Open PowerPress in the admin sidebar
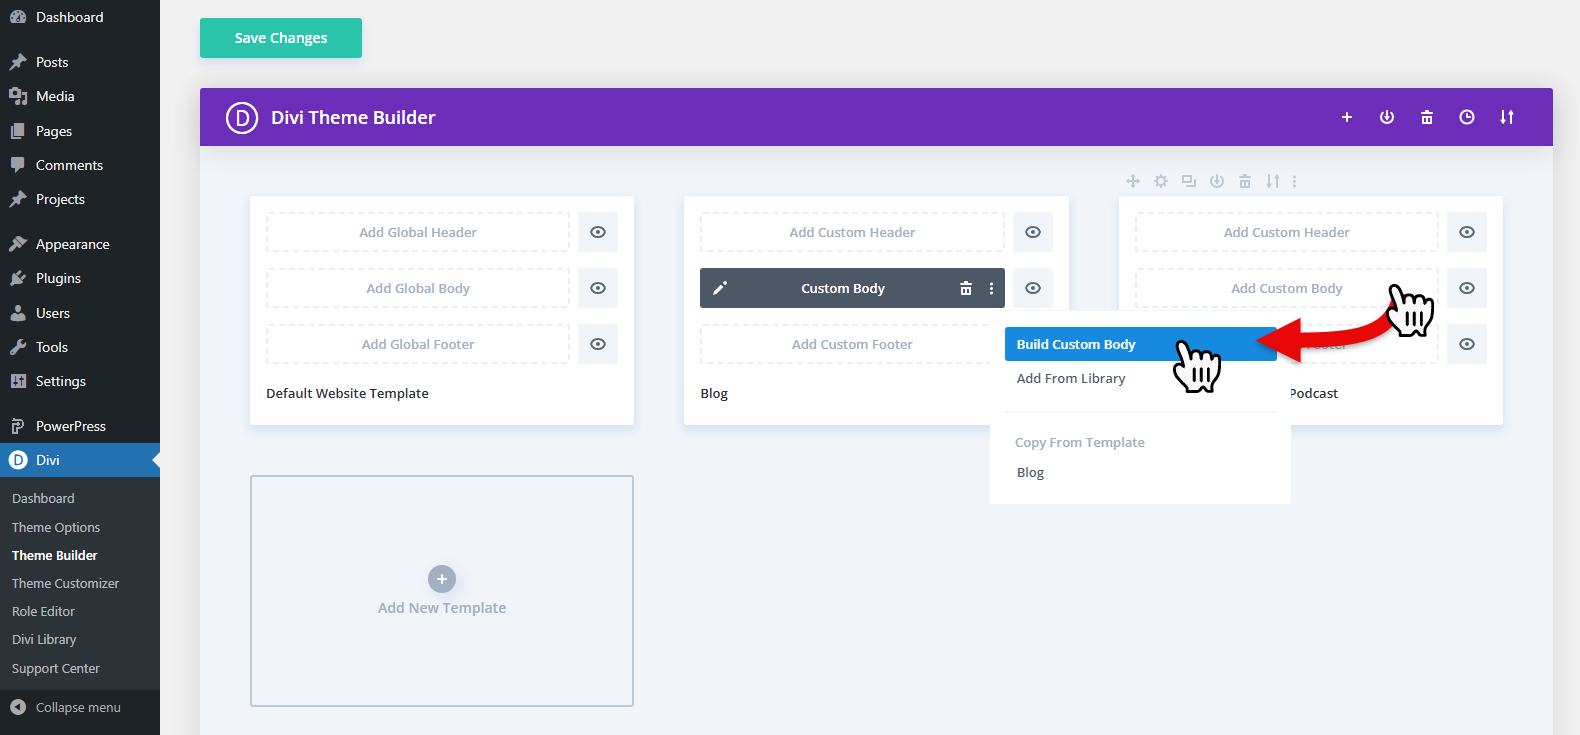This screenshot has width=1580, height=735. coord(80,426)
